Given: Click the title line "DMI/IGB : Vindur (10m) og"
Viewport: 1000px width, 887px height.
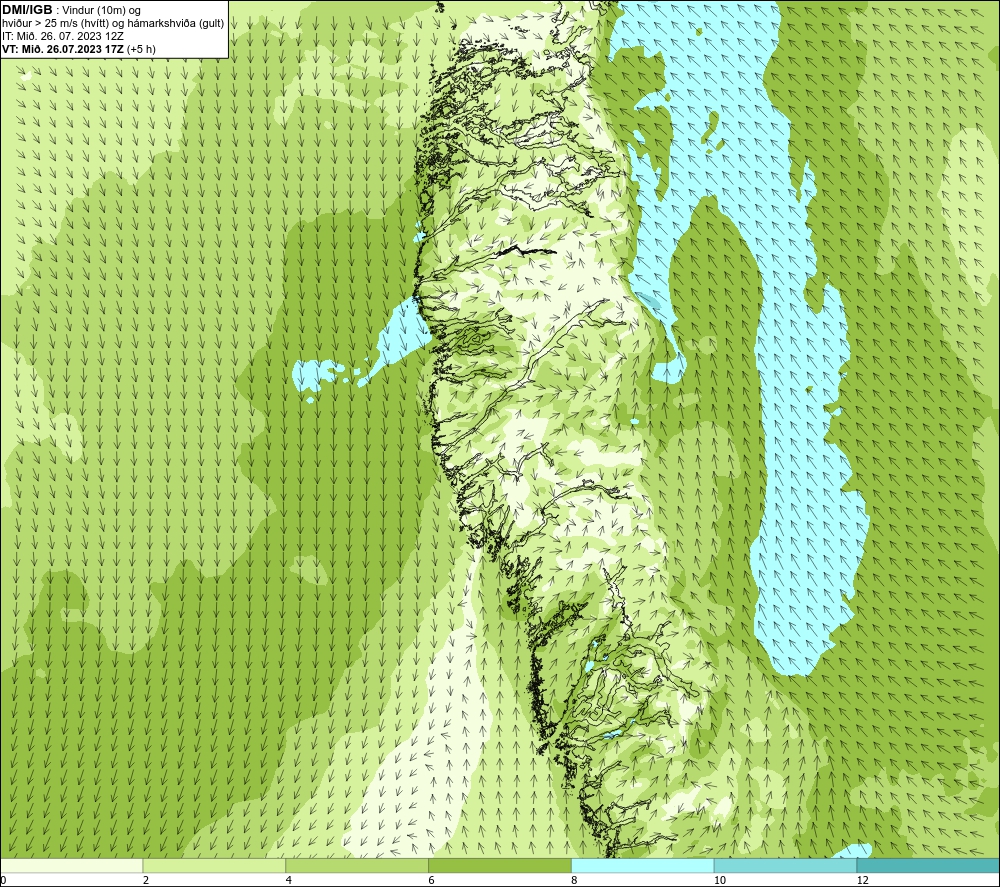Looking at the screenshot, I should click(71, 10).
